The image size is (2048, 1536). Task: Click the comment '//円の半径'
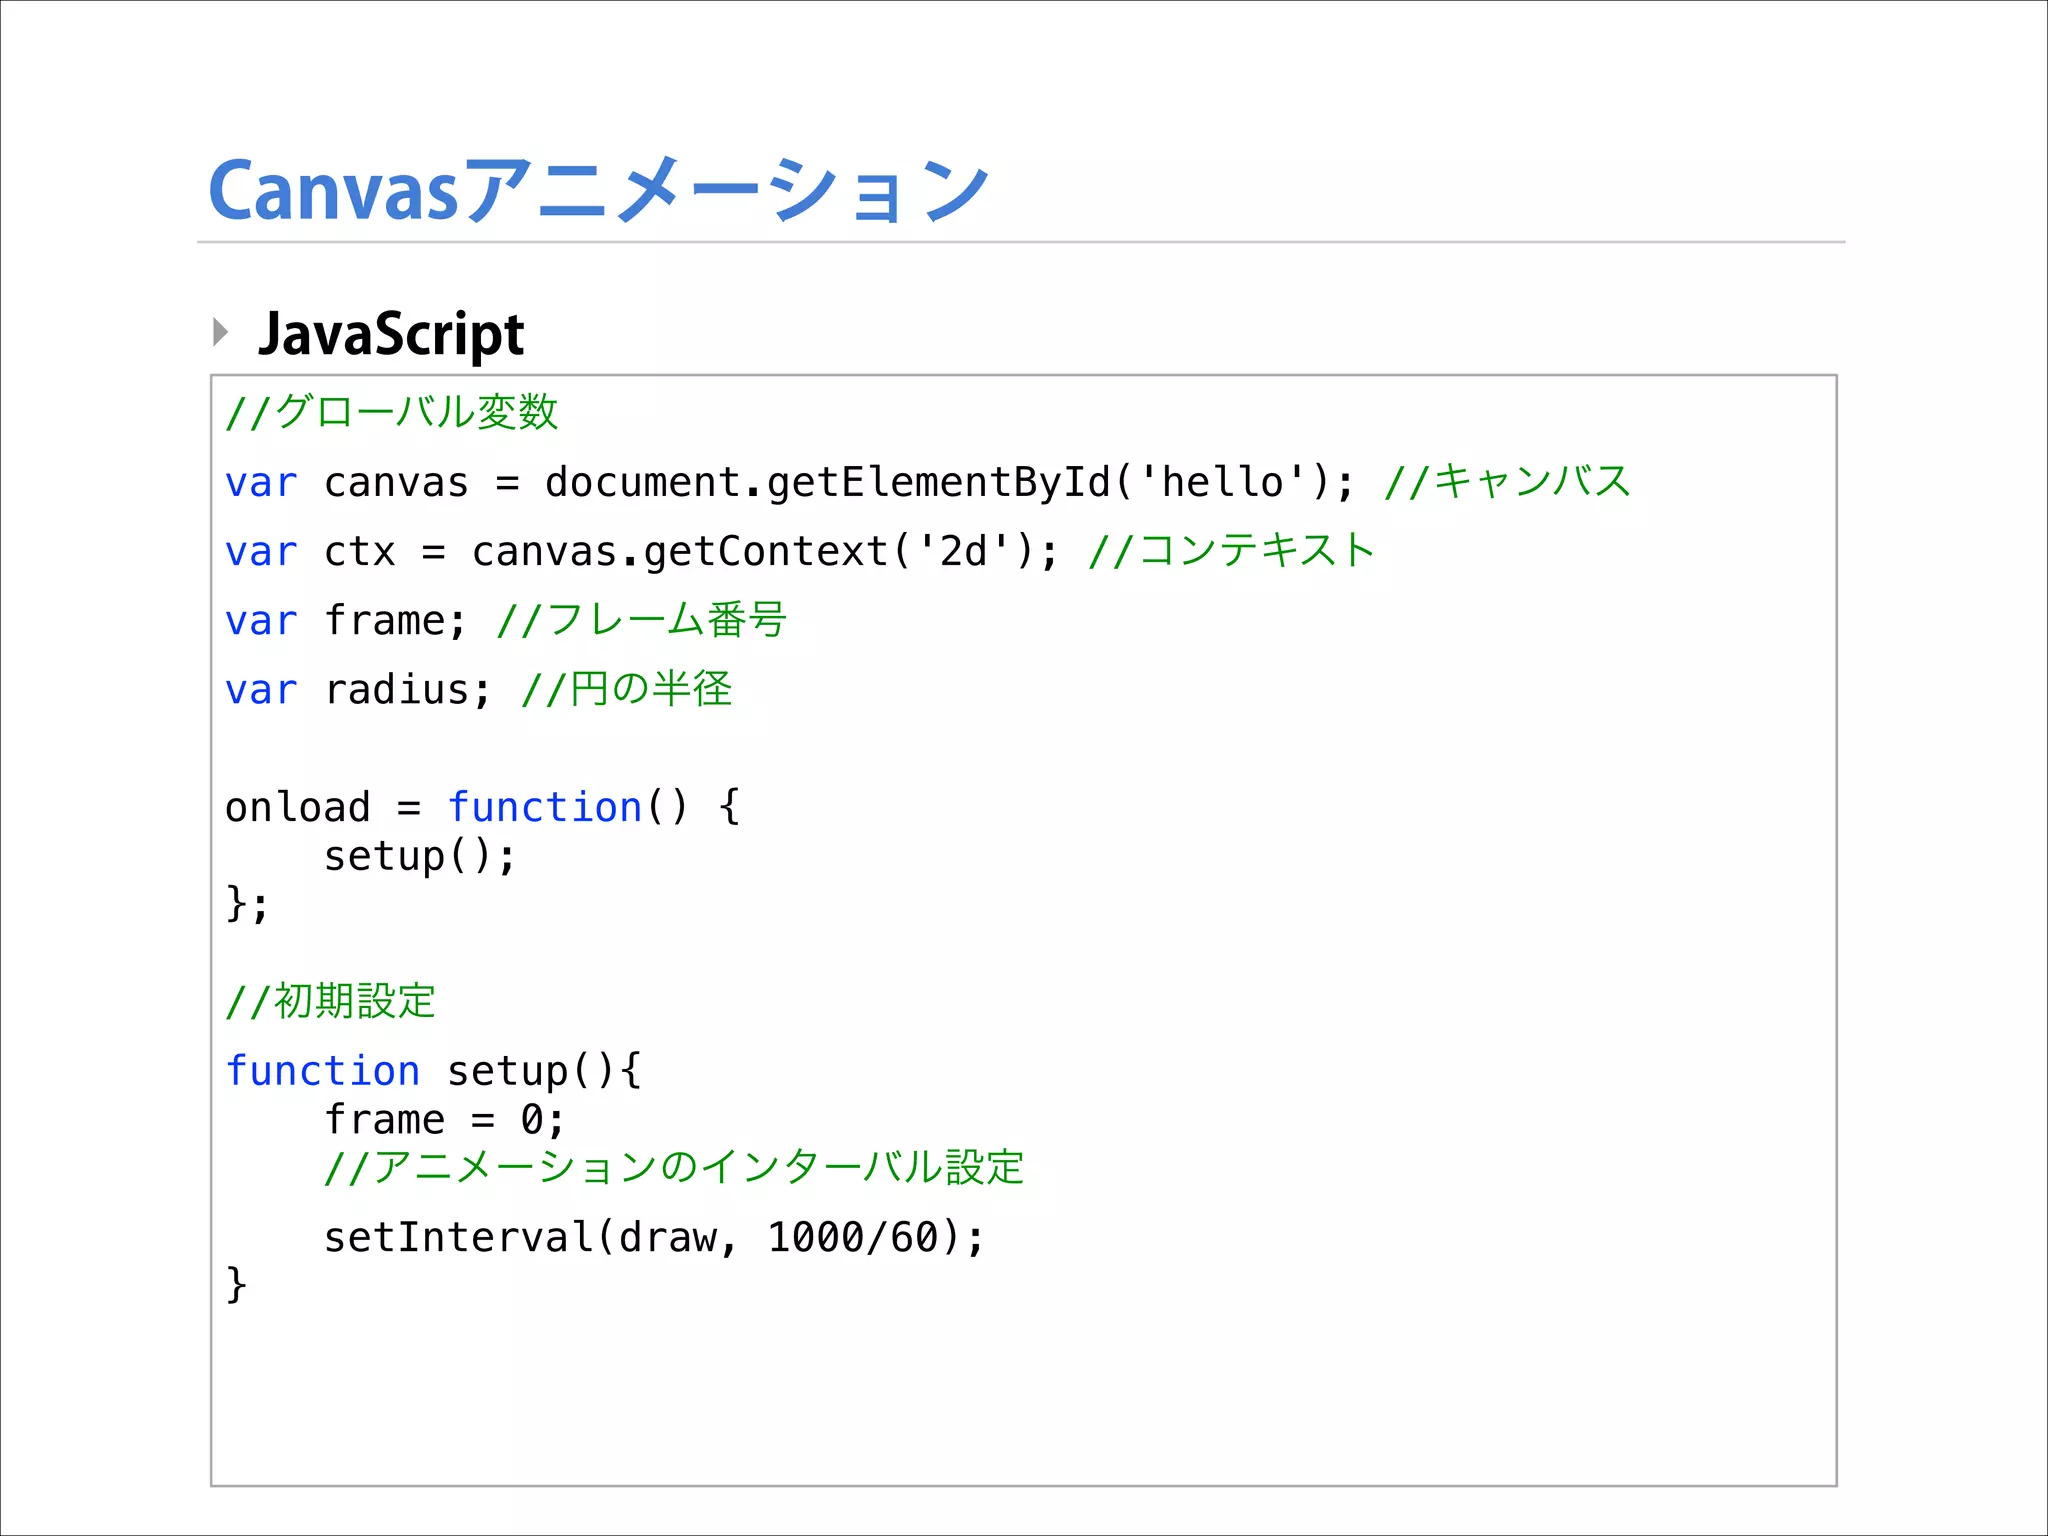pos(626,689)
